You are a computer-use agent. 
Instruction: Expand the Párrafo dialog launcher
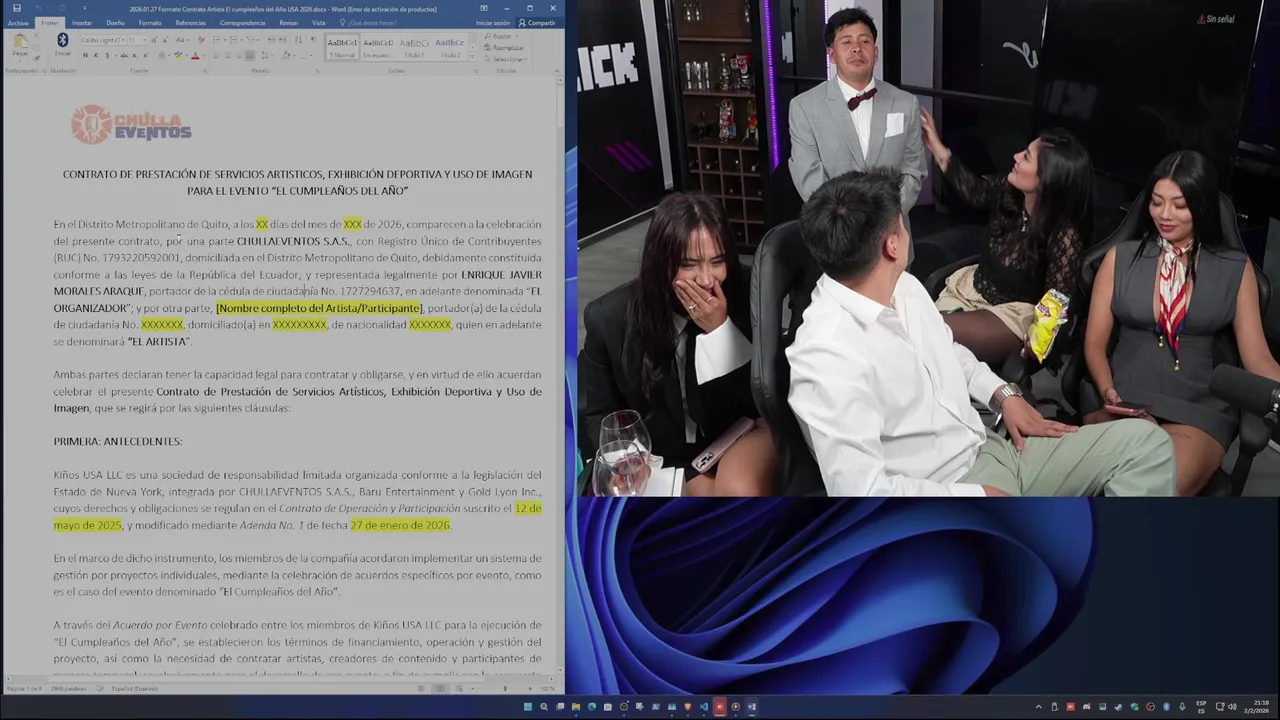pos(317,71)
